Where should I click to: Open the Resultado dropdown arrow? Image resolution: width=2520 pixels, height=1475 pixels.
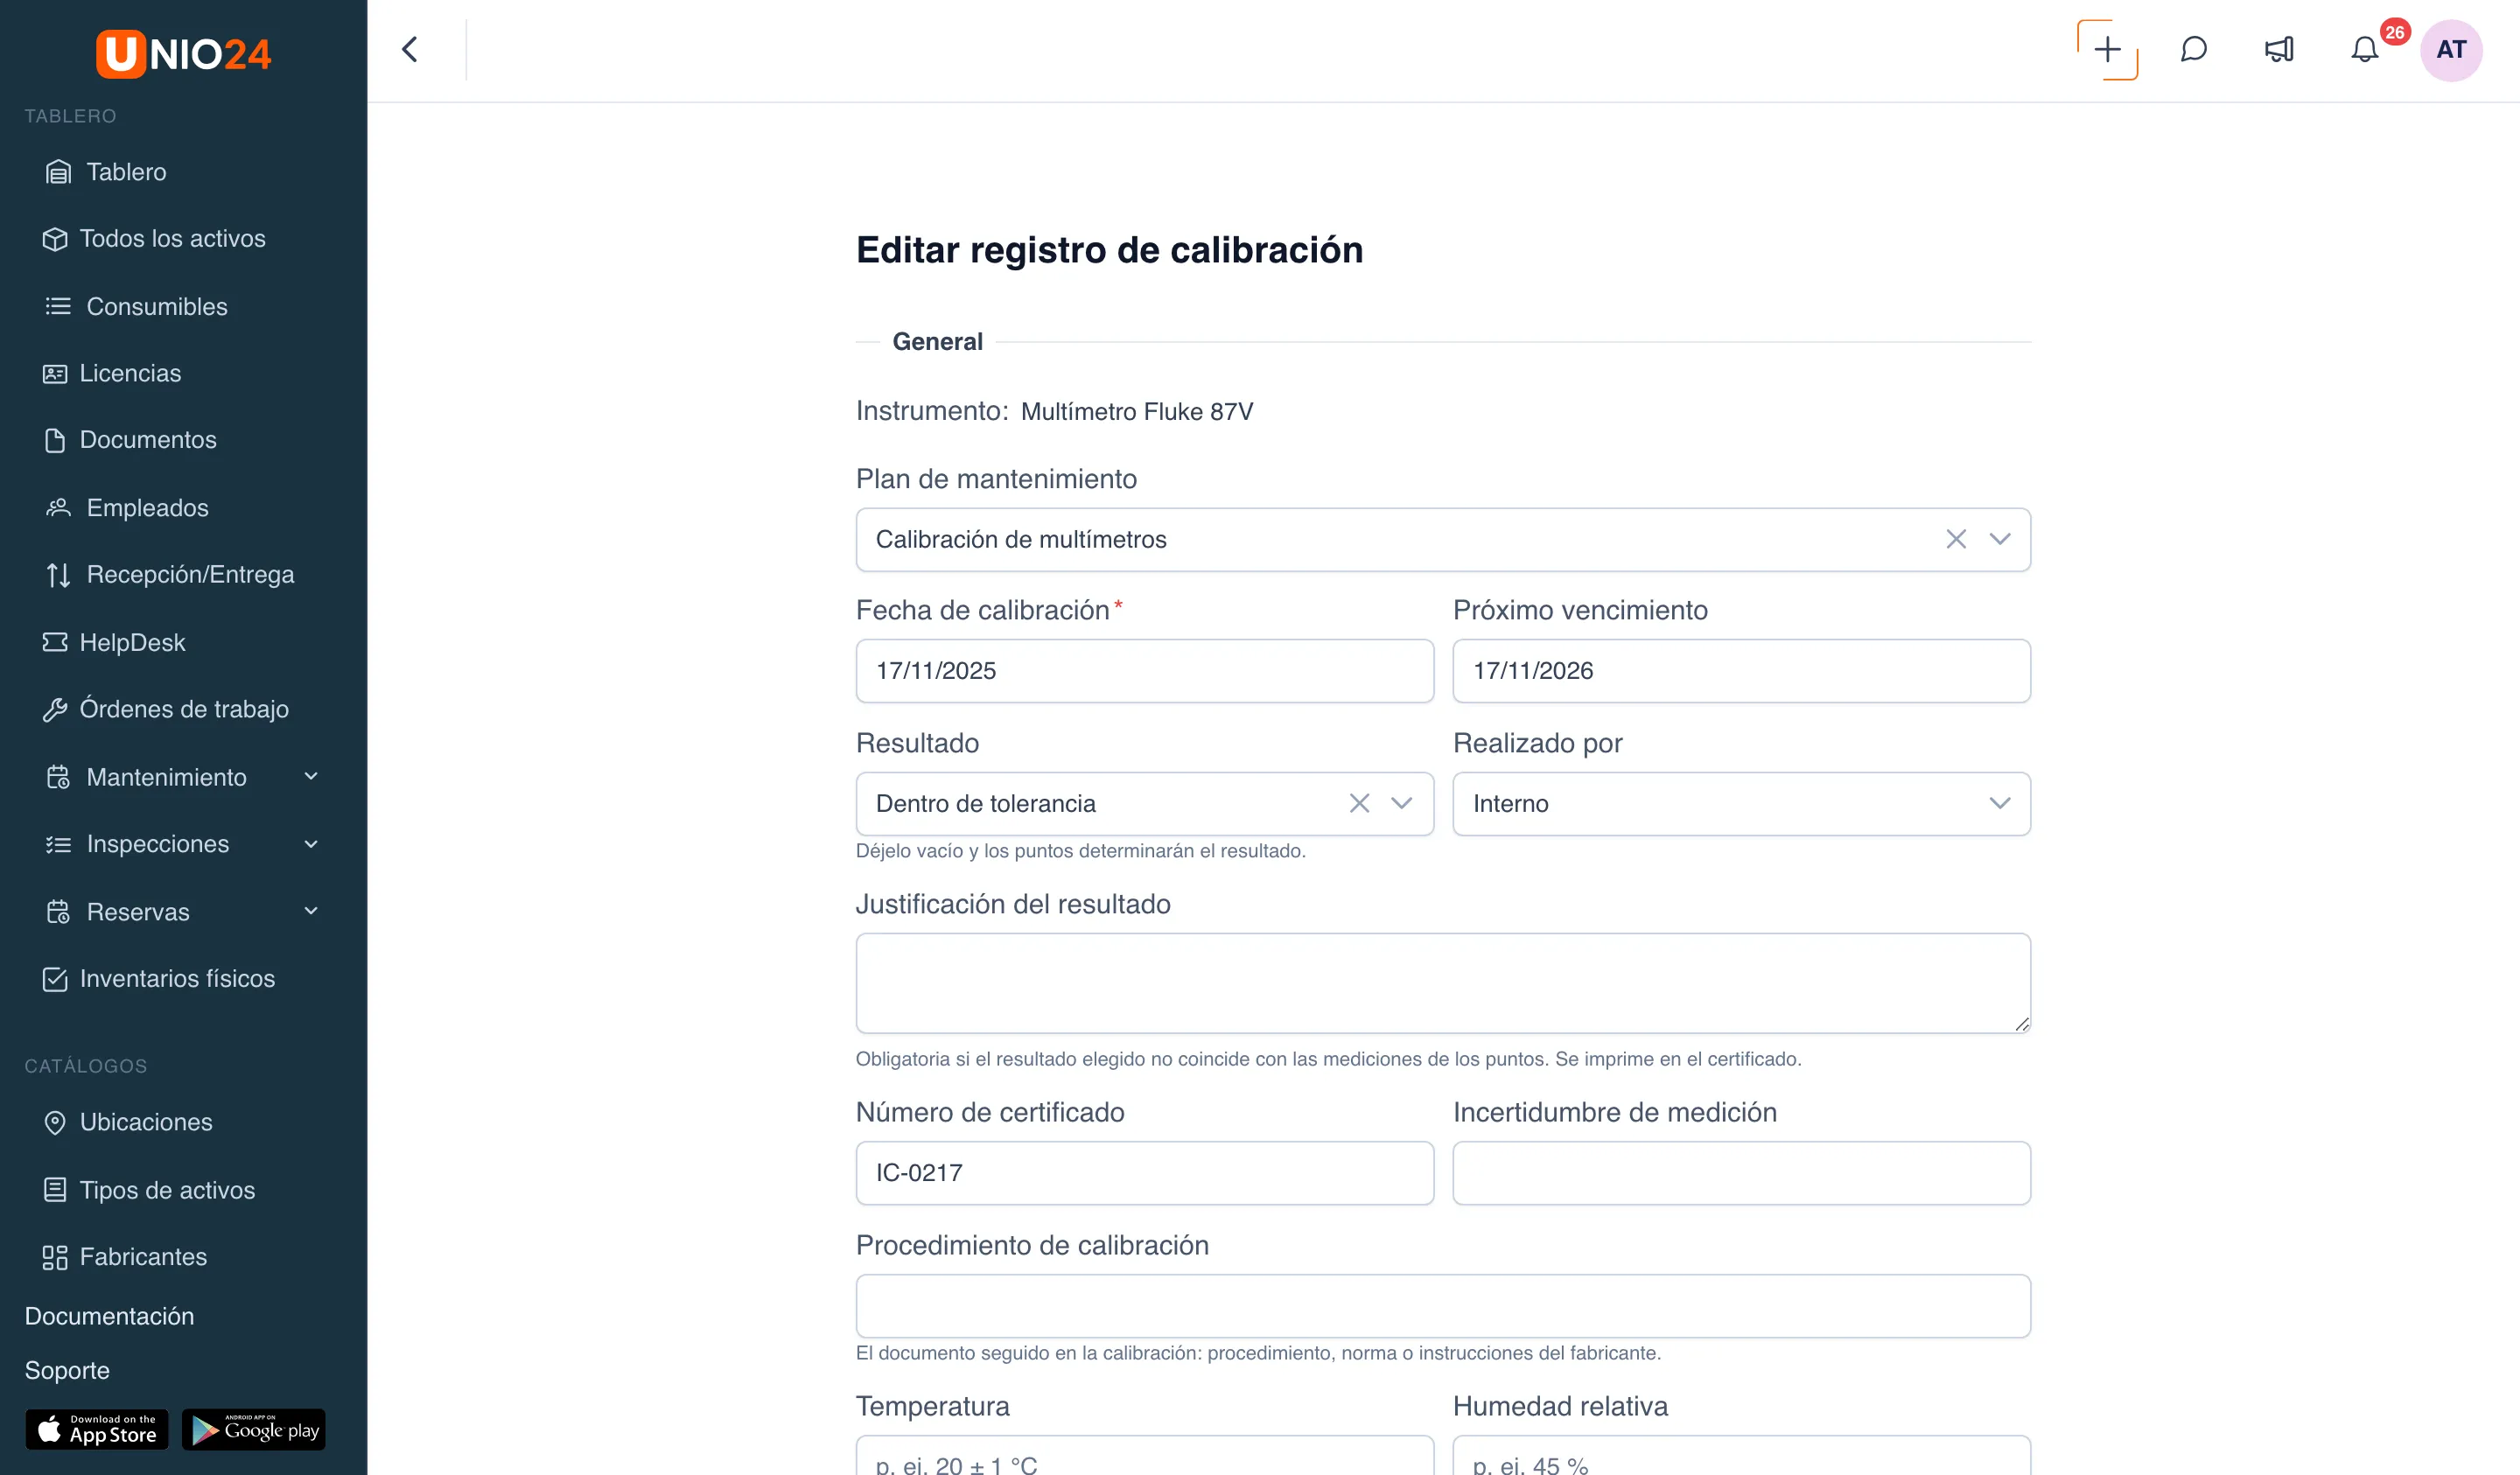(1402, 804)
